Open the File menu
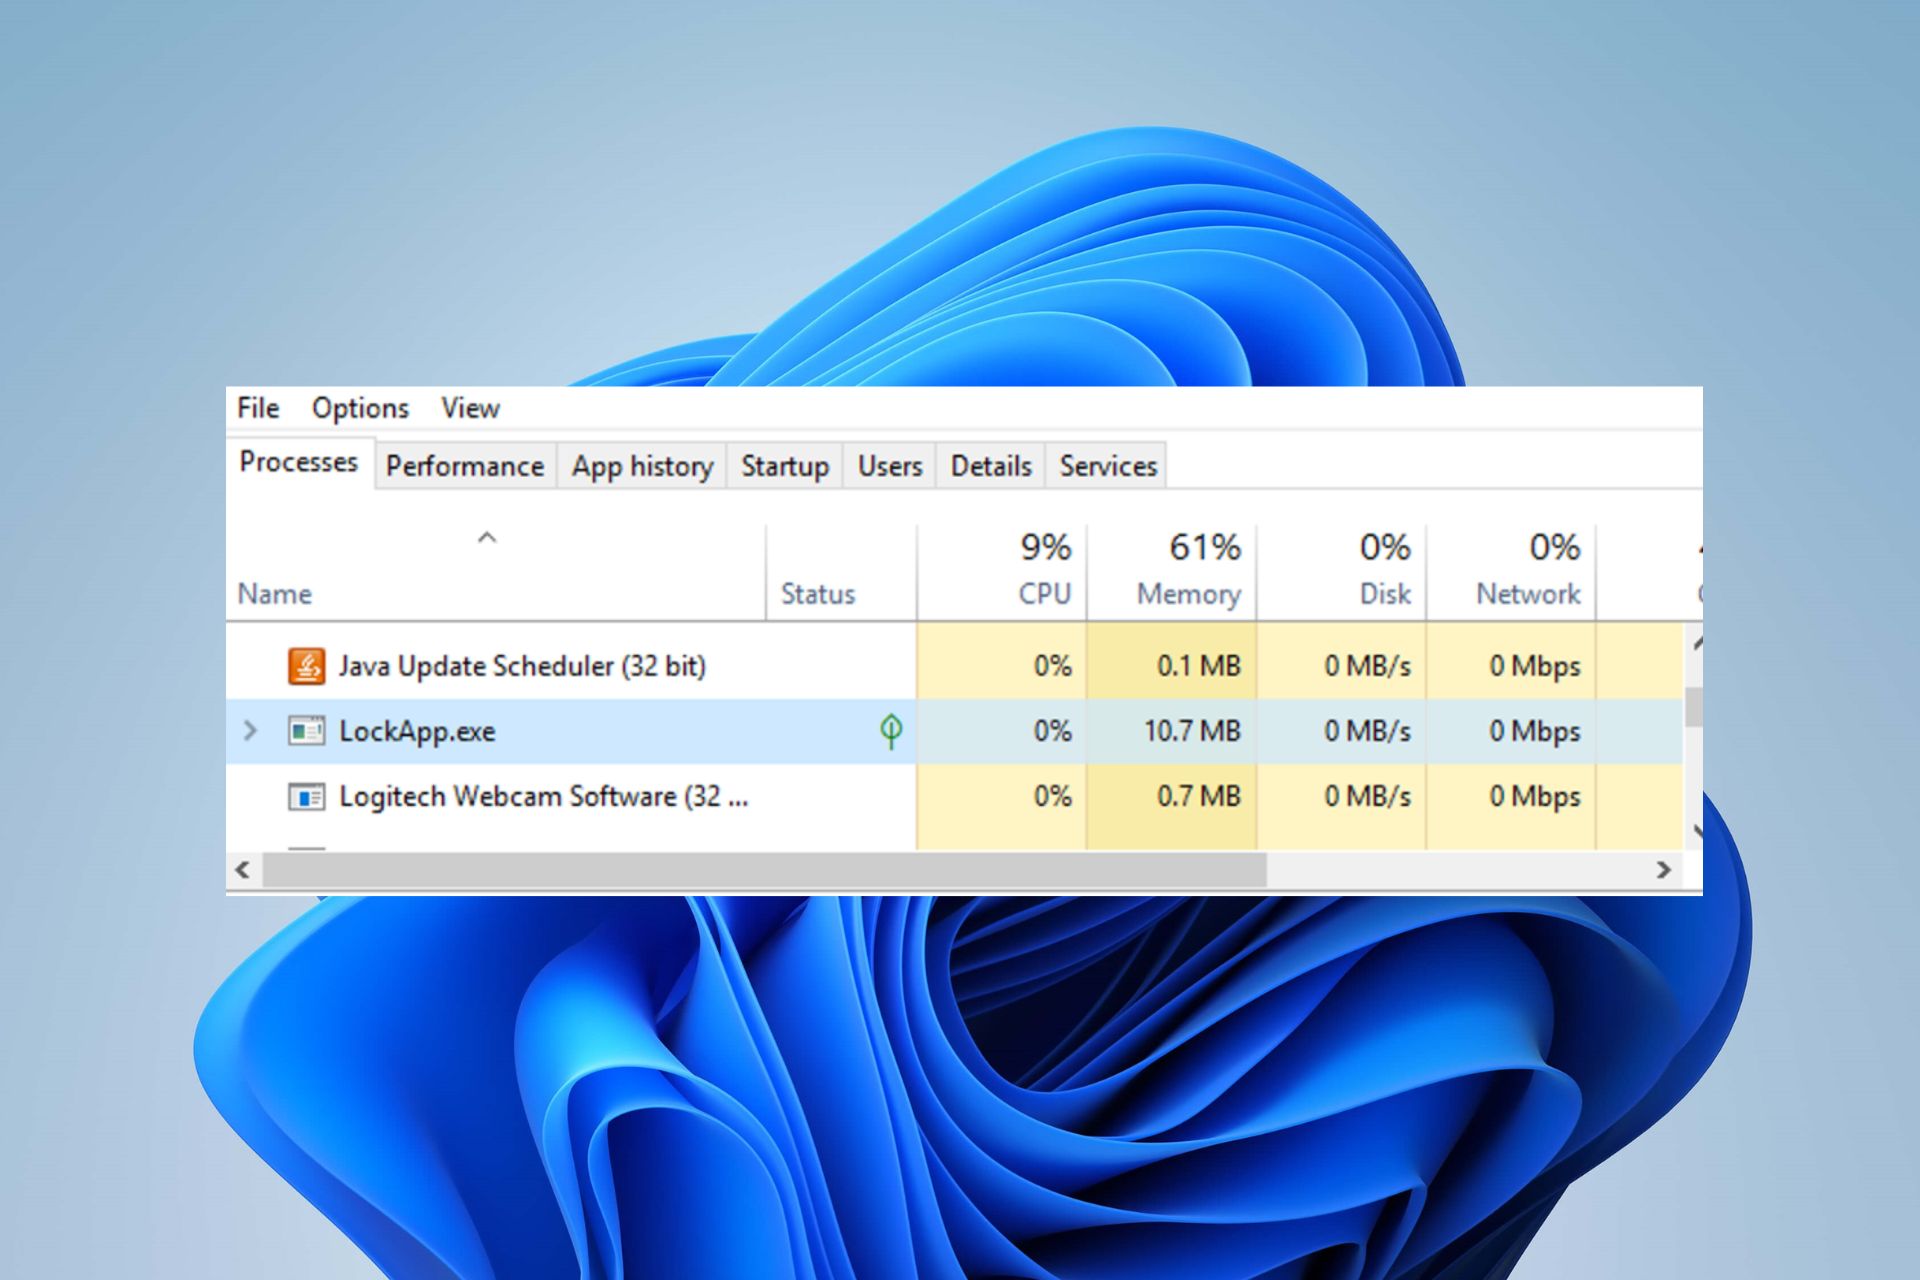Image resolution: width=1920 pixels, height=1280 pixels. coord(257,408)
